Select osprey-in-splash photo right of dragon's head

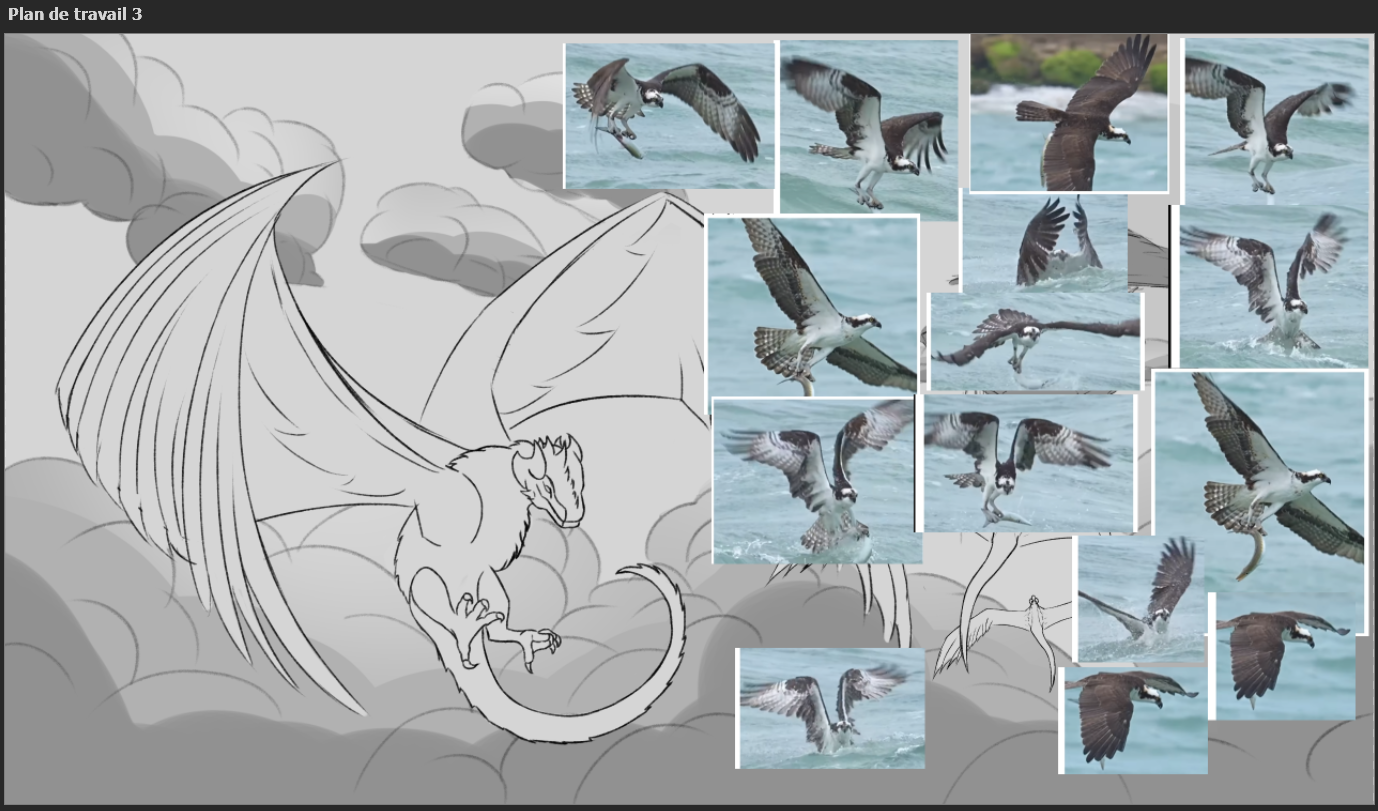pyautogui.click(x=816, y=480)
